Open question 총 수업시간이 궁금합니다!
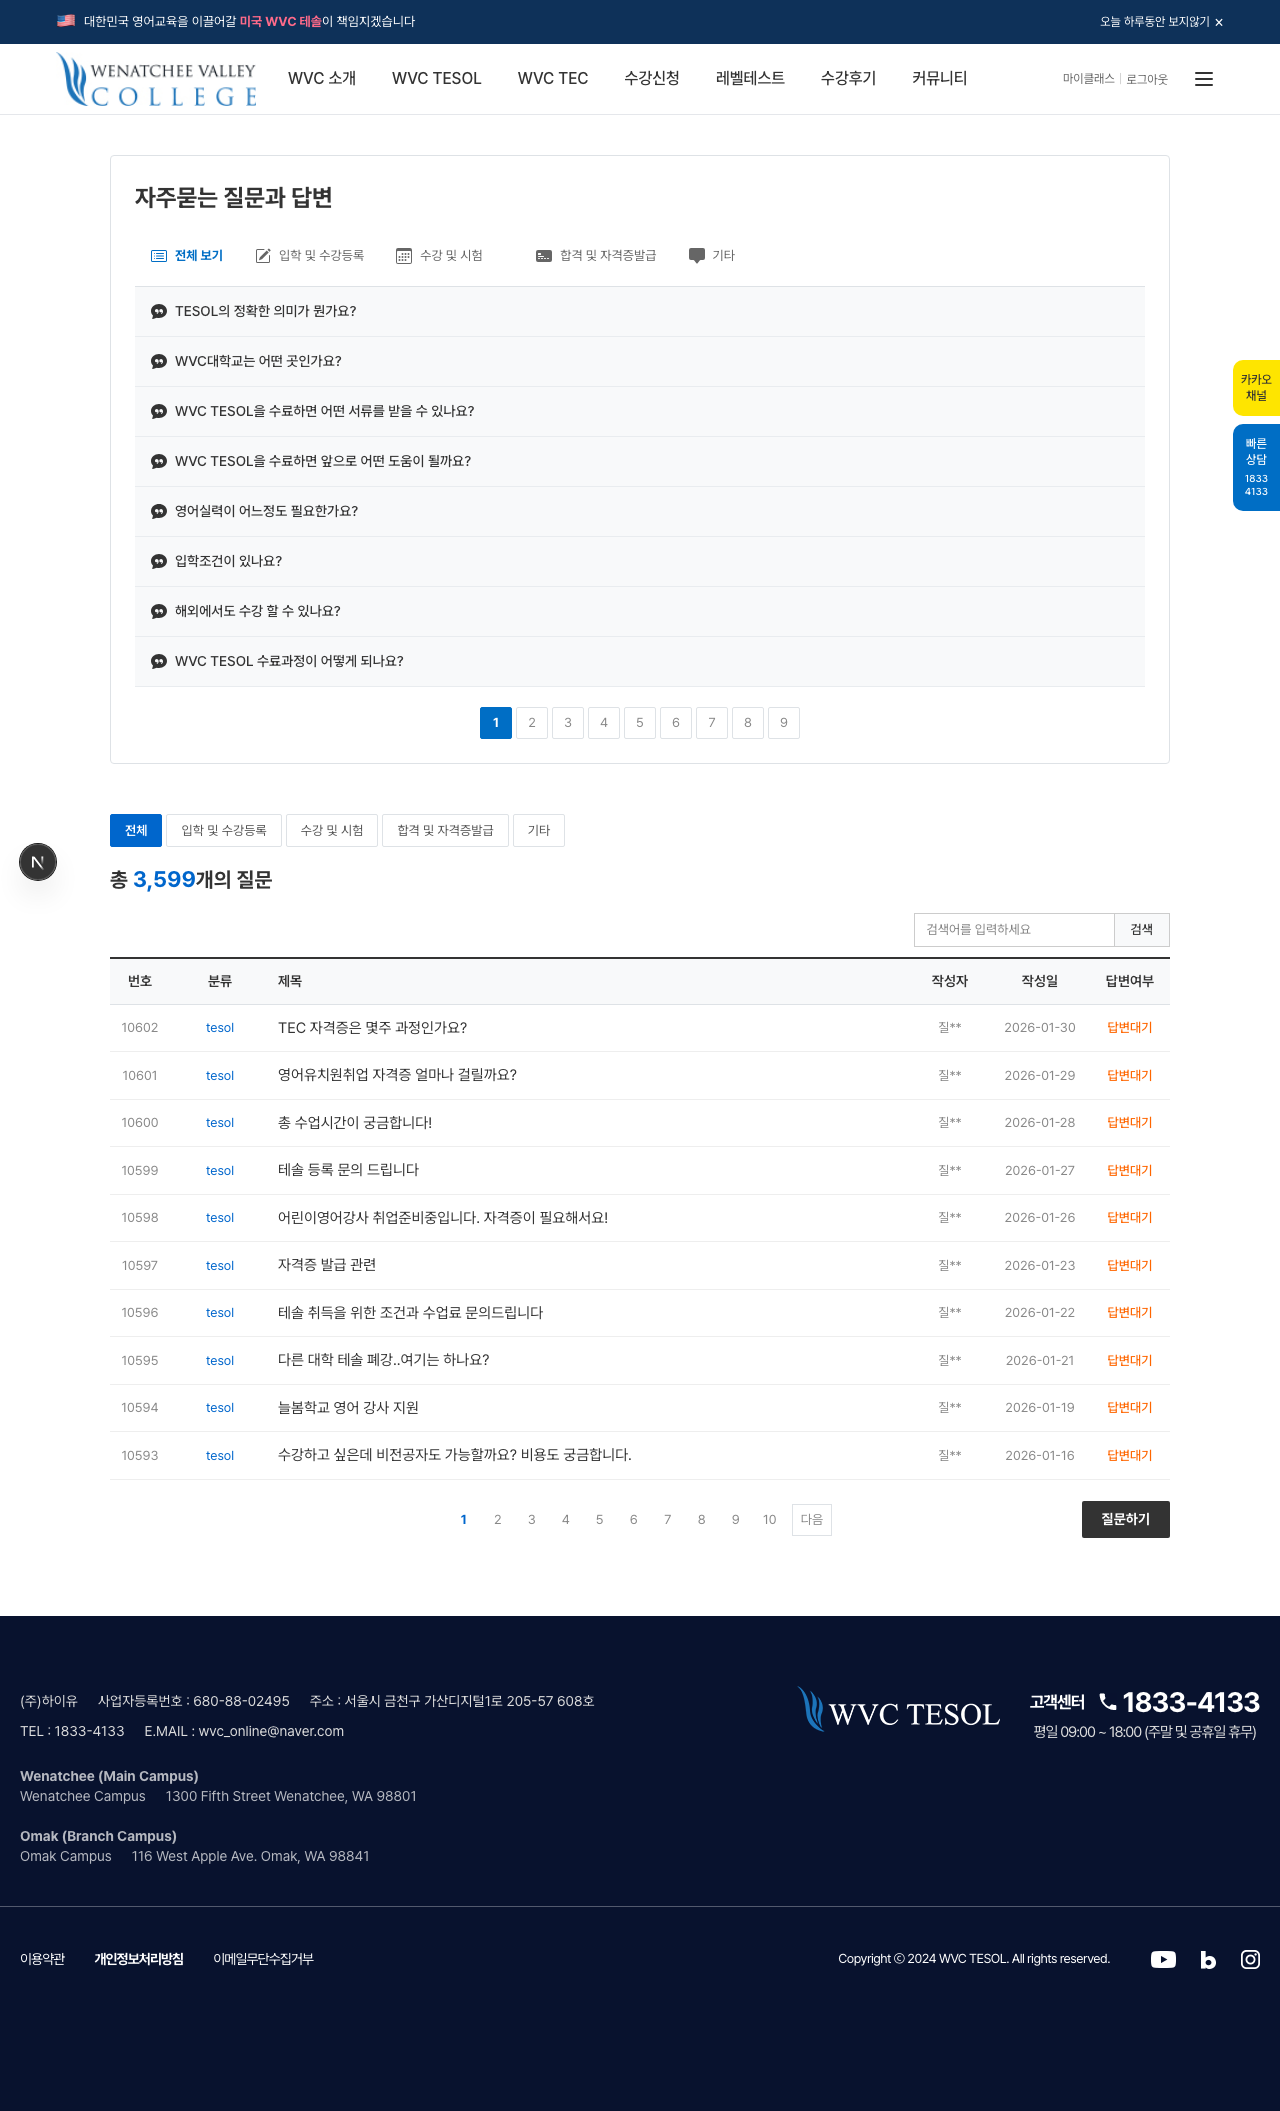Viewport: 1280px width, 2111px height. 355,1123
